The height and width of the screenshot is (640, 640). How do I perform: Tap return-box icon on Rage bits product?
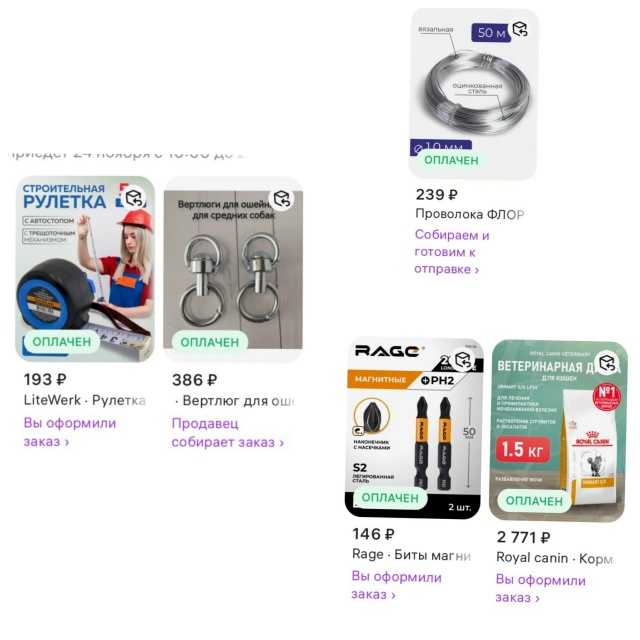pyautogui.click(x=463, y=360)
